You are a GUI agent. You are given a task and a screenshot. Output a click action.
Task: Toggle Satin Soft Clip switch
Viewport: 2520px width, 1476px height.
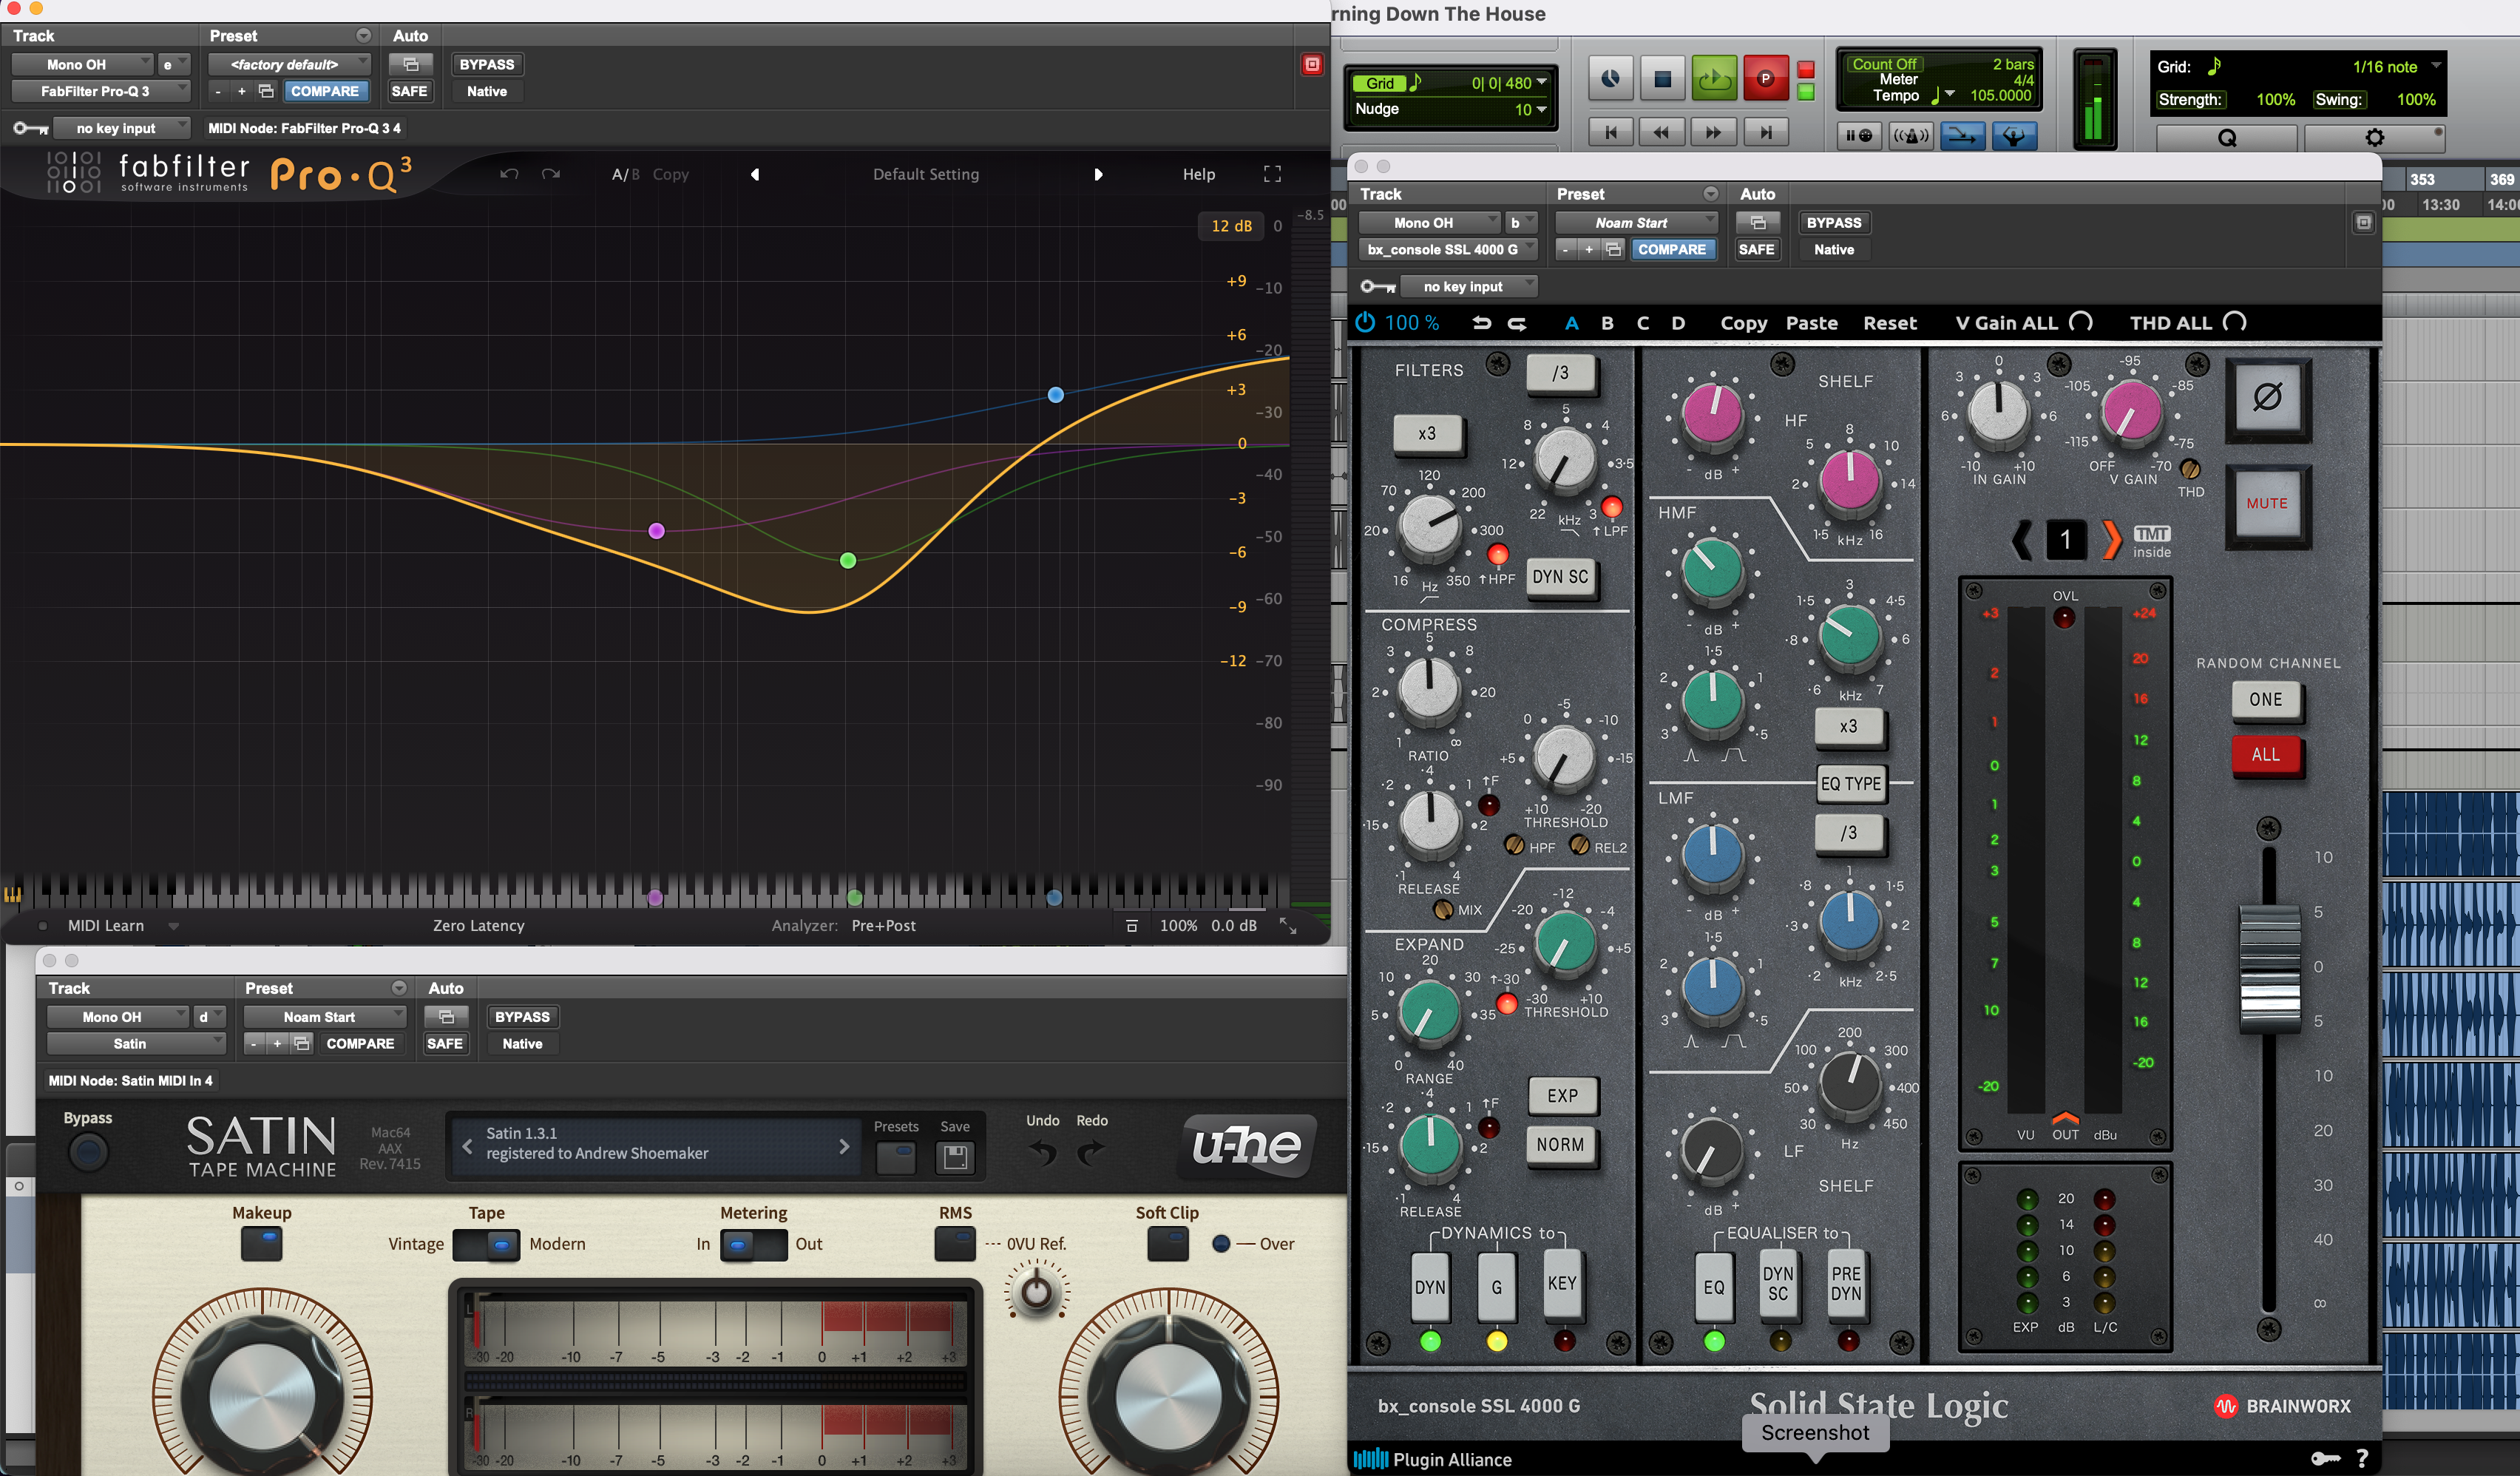1167,1244
